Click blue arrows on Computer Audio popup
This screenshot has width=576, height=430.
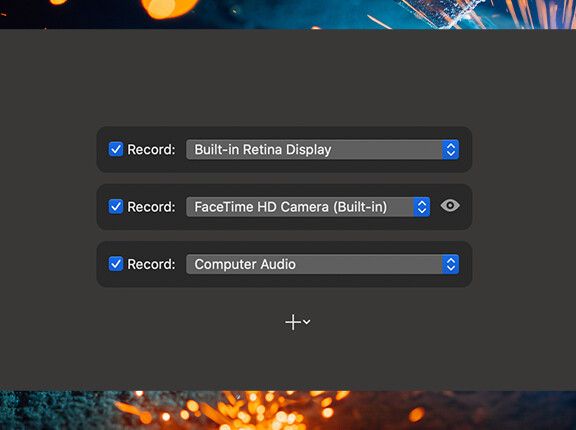click(451, 264)
